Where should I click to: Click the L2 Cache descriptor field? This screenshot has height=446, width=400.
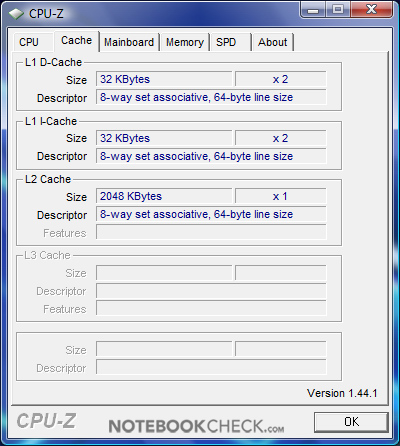point(211,214)
